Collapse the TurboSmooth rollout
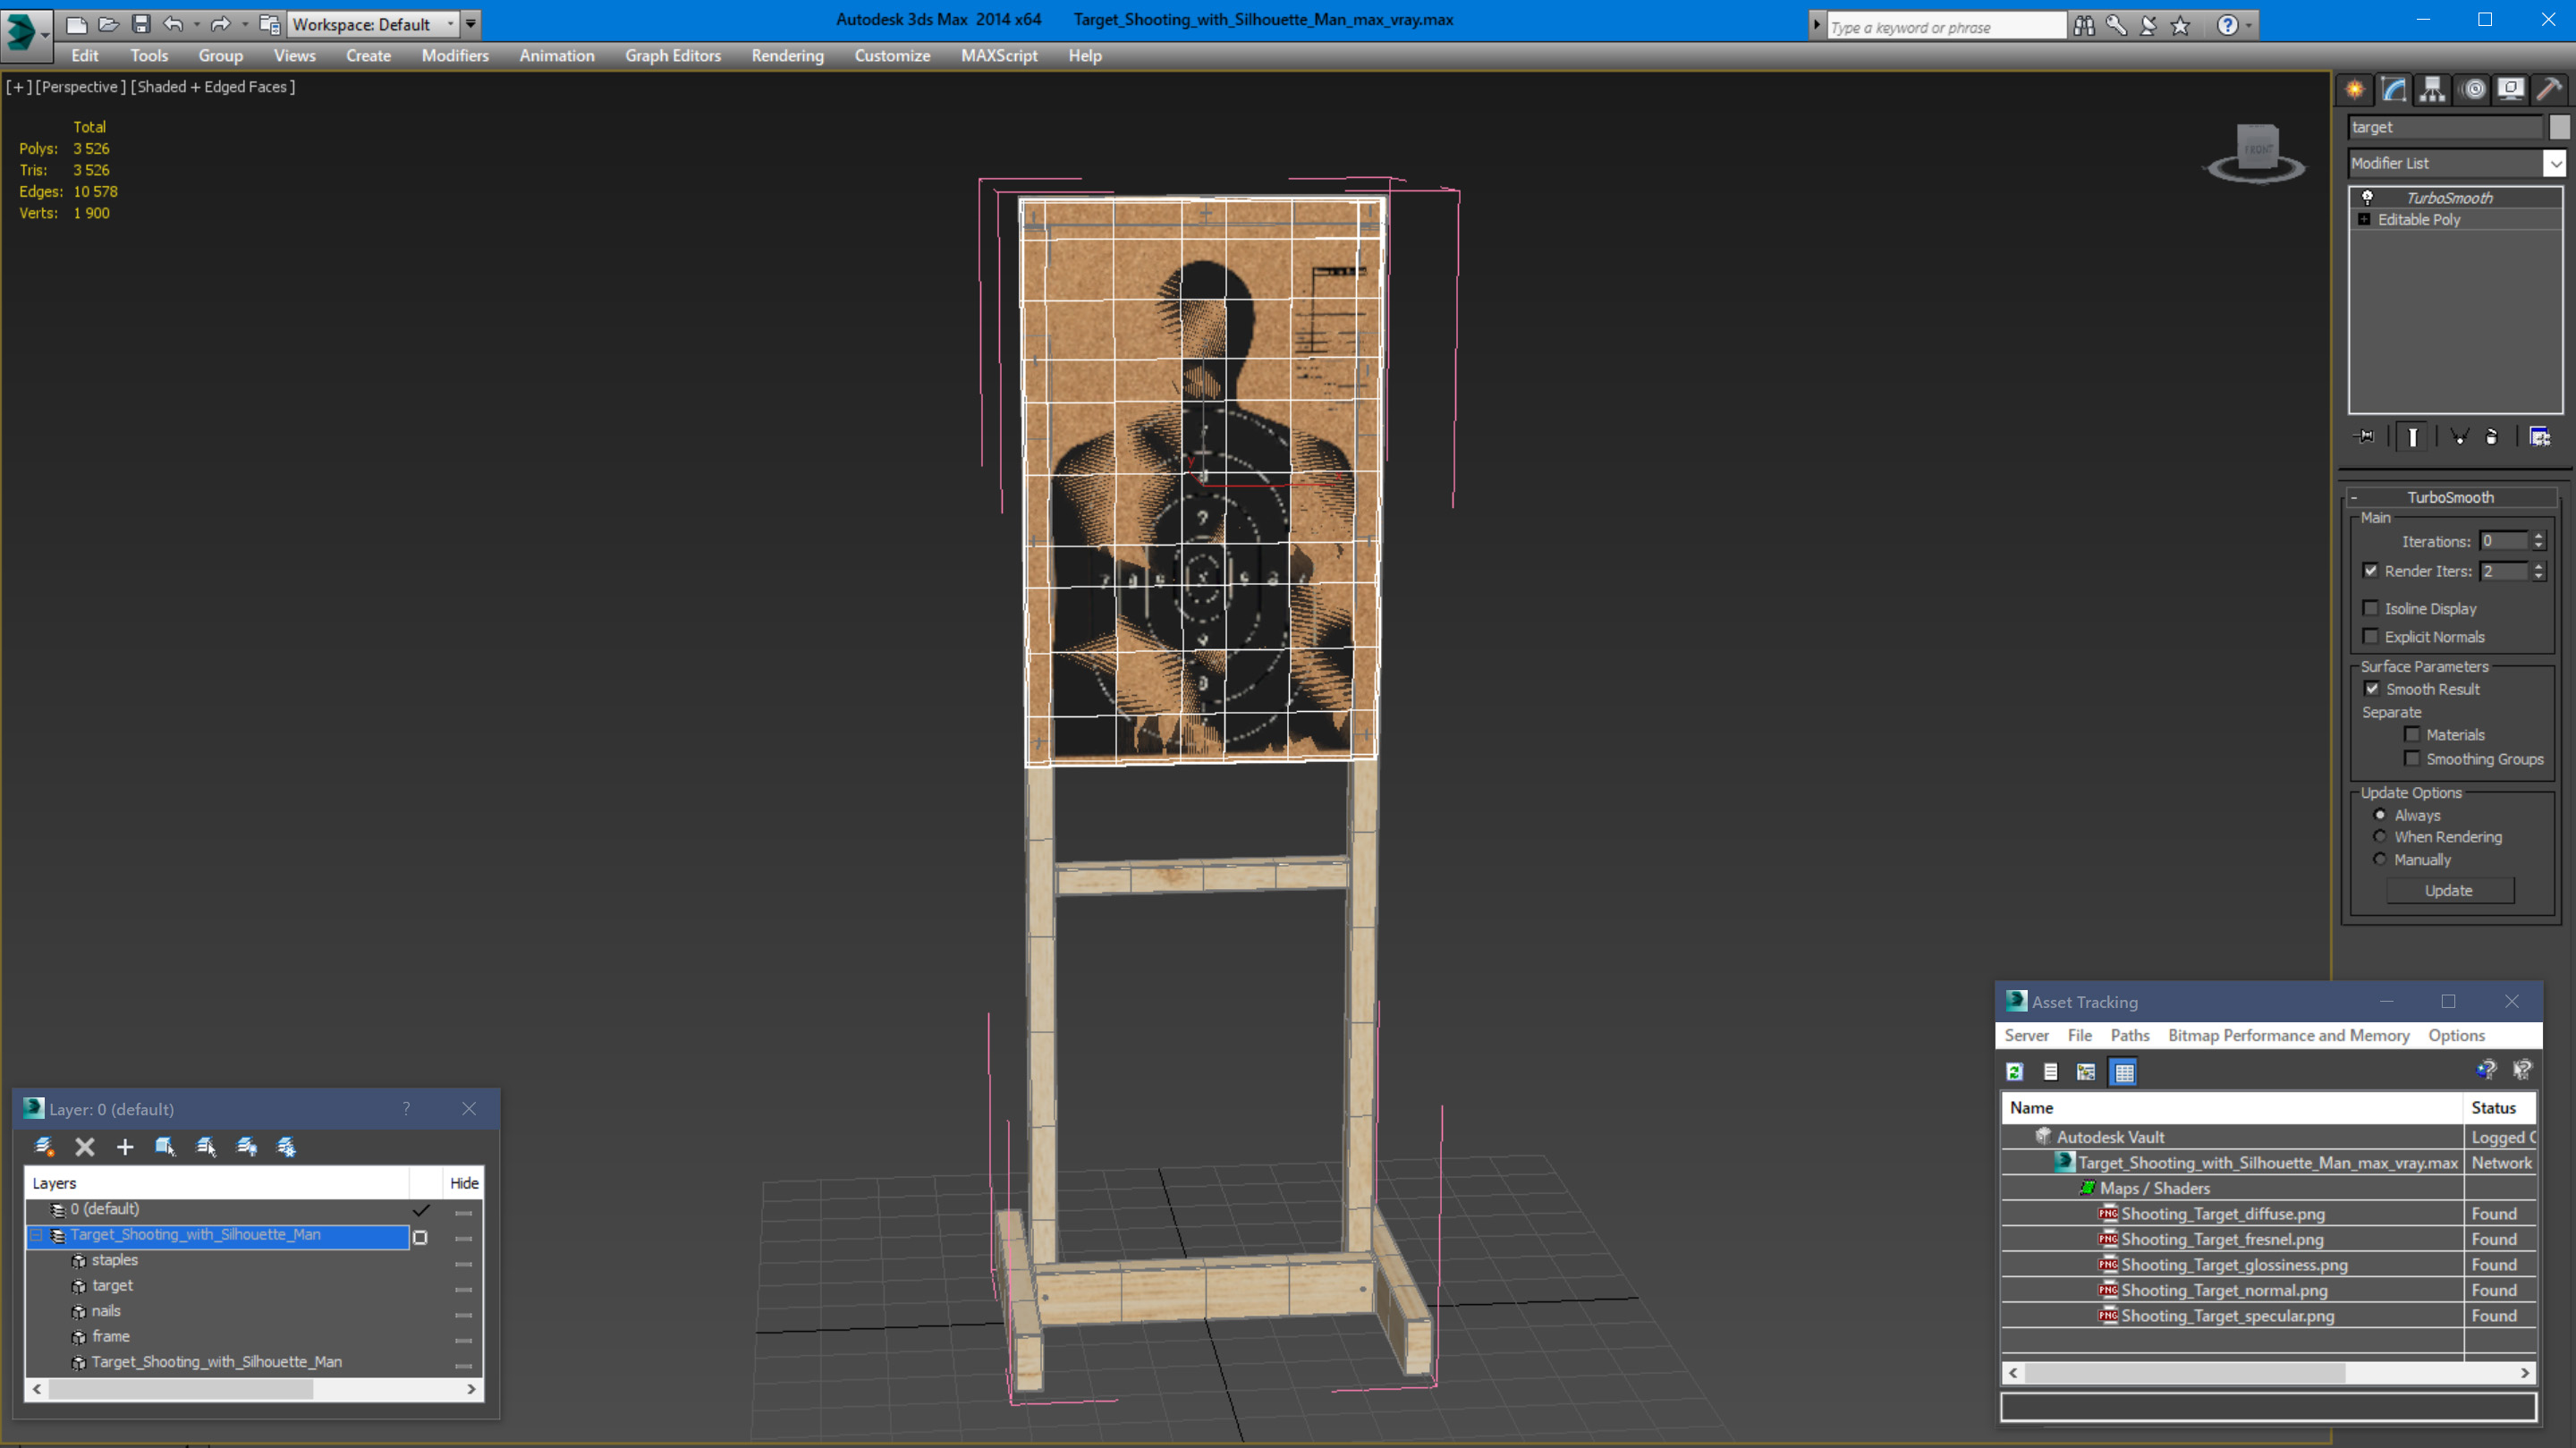Image resolution: width=2576 pixels, height=1448 pixels. click(2354, 497)
